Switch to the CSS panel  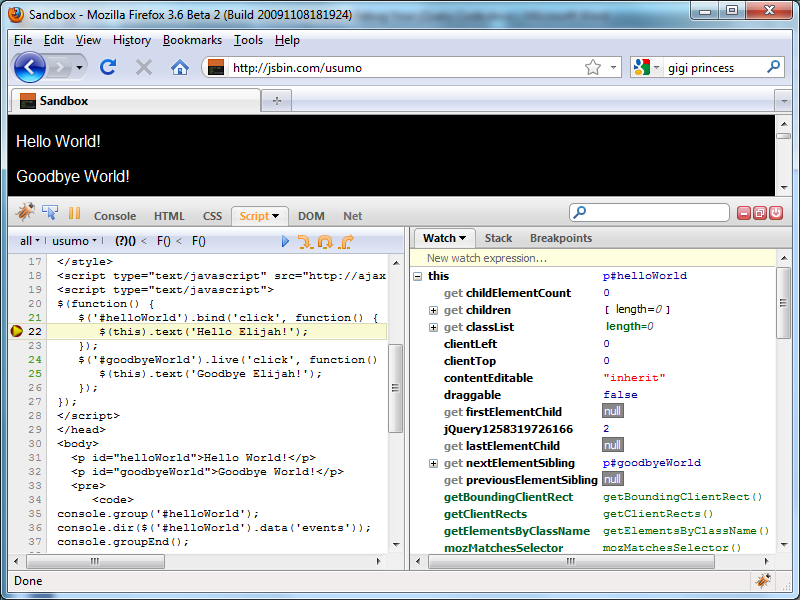point(212,216)
